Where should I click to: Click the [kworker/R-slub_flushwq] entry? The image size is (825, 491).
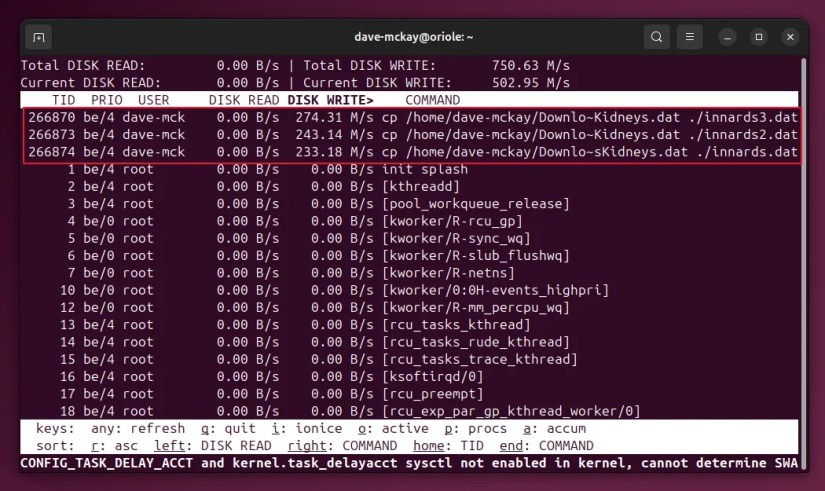476,256
